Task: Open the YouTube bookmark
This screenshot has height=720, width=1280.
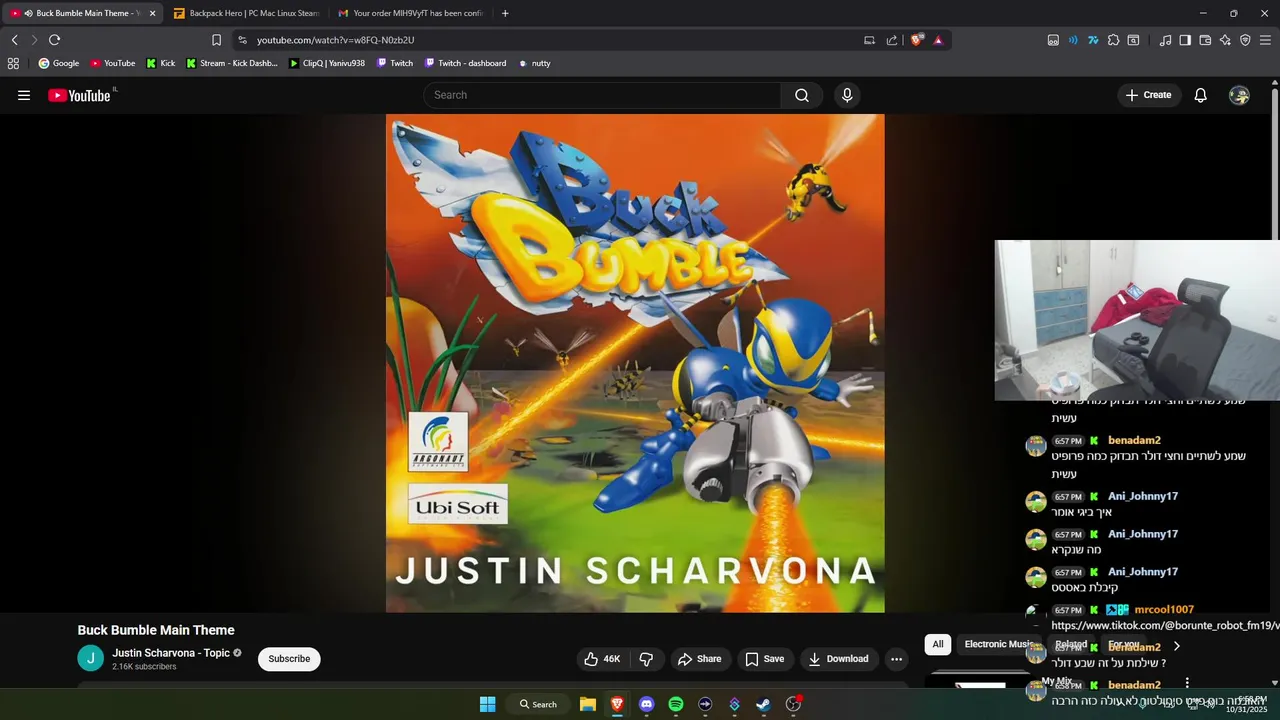Action: coord(112,63)
